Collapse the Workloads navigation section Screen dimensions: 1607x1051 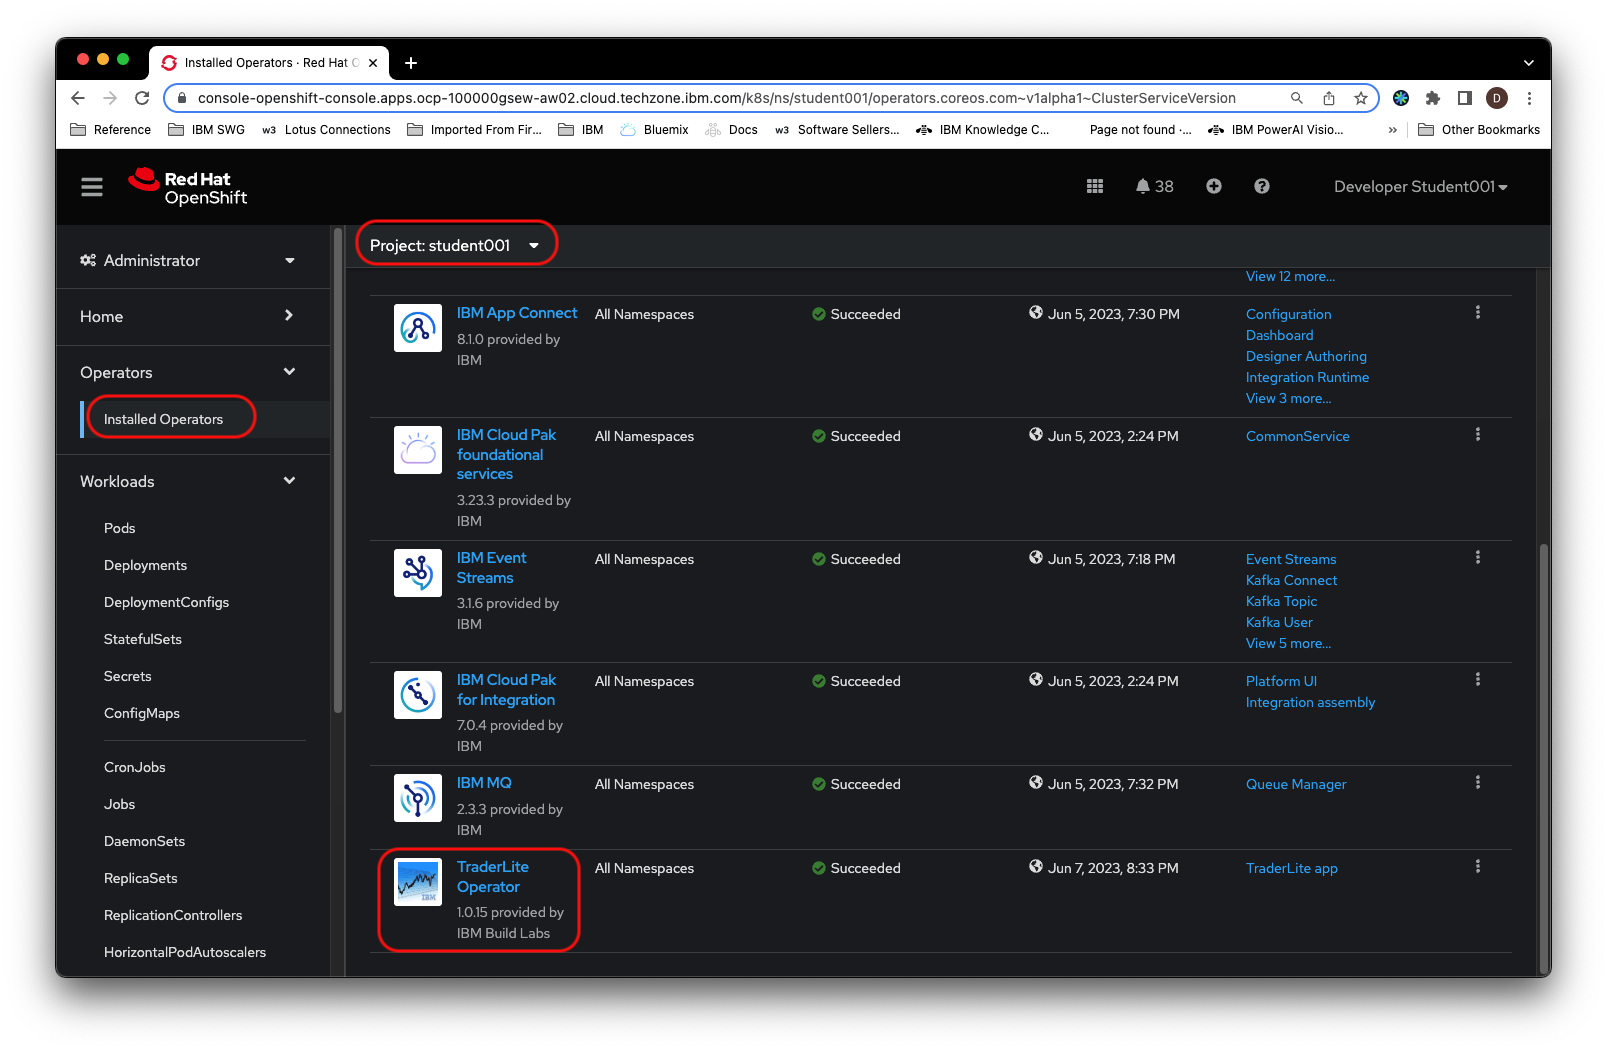(187, 481)
